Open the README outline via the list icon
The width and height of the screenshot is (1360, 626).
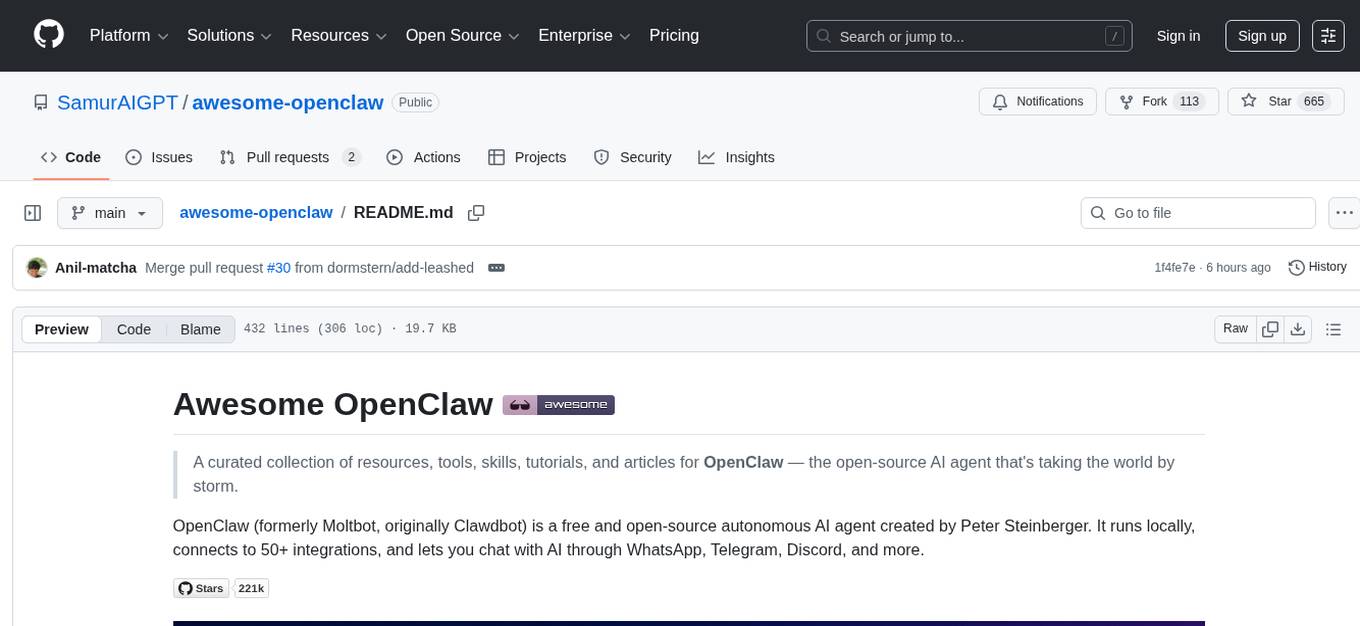[1334, 328]
